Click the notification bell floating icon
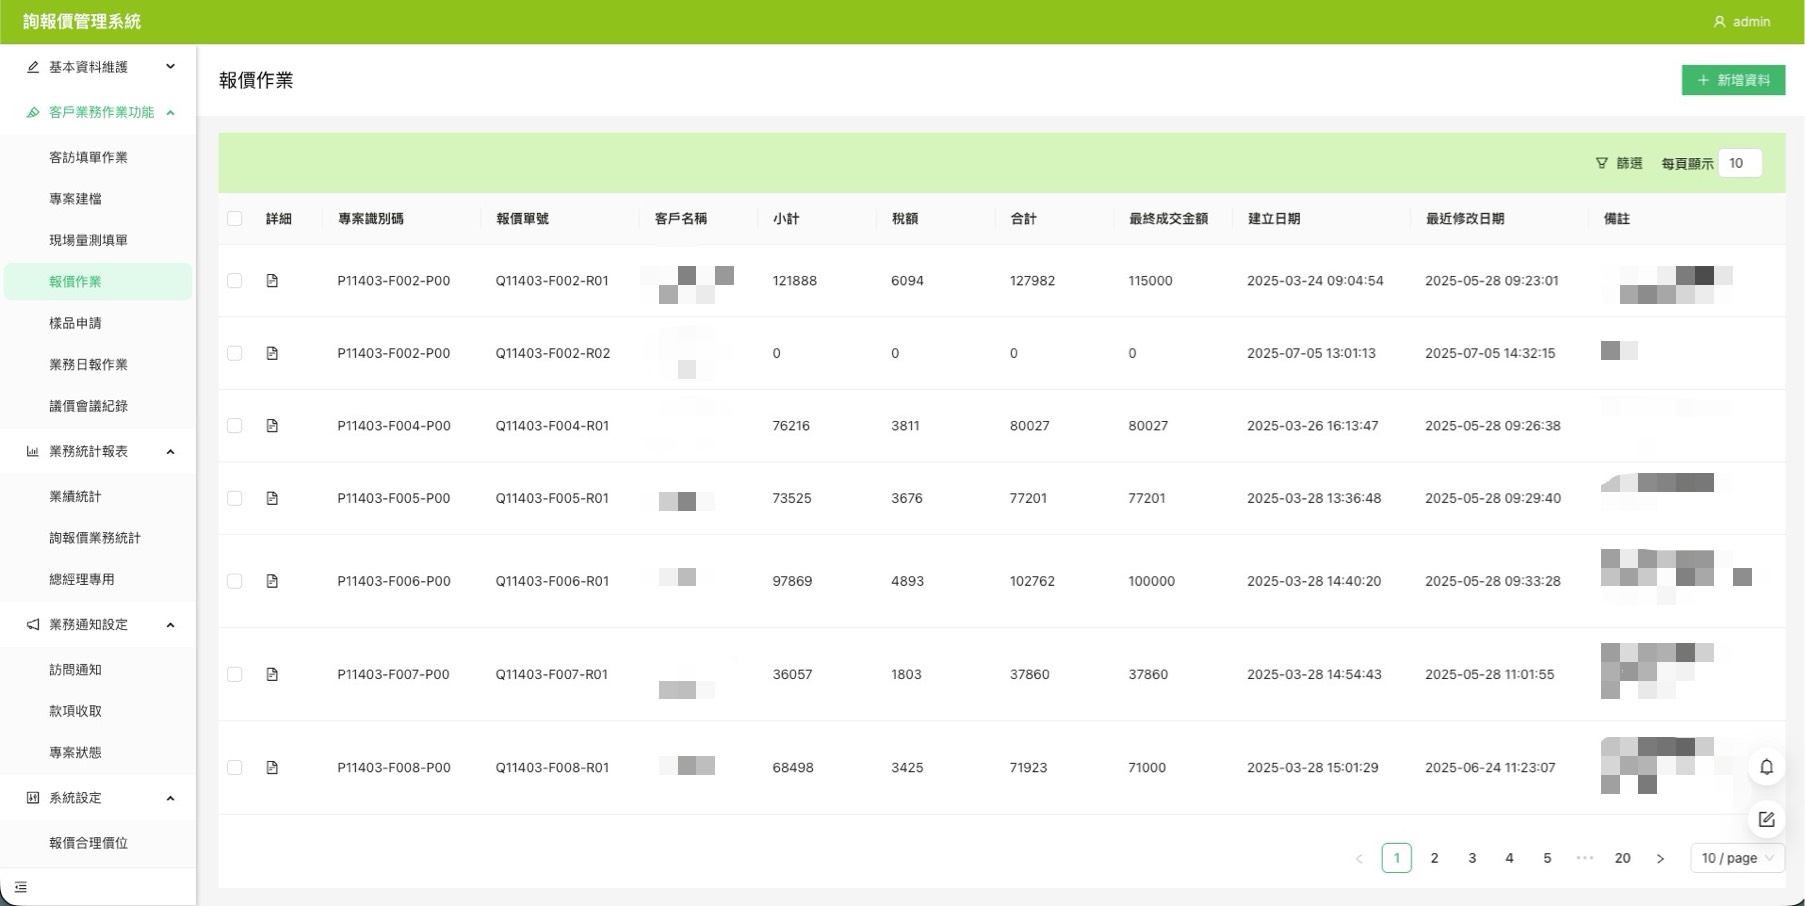Viewport: 1805px width, 906px height. coord(1766,767)
